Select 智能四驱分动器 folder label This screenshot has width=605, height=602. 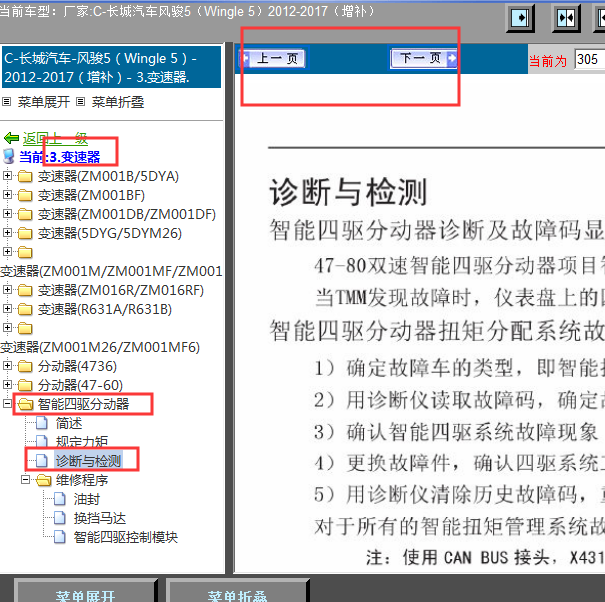tap(83, 404)
